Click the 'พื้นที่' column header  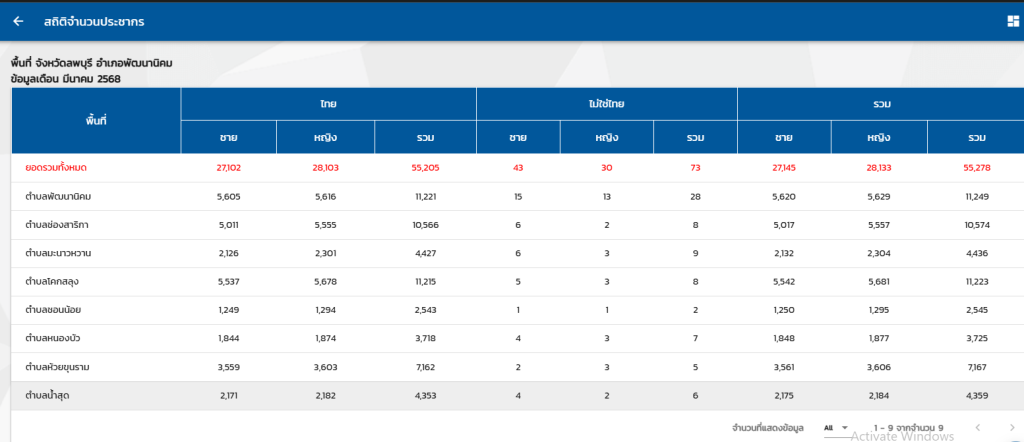(x=96, y=120)
